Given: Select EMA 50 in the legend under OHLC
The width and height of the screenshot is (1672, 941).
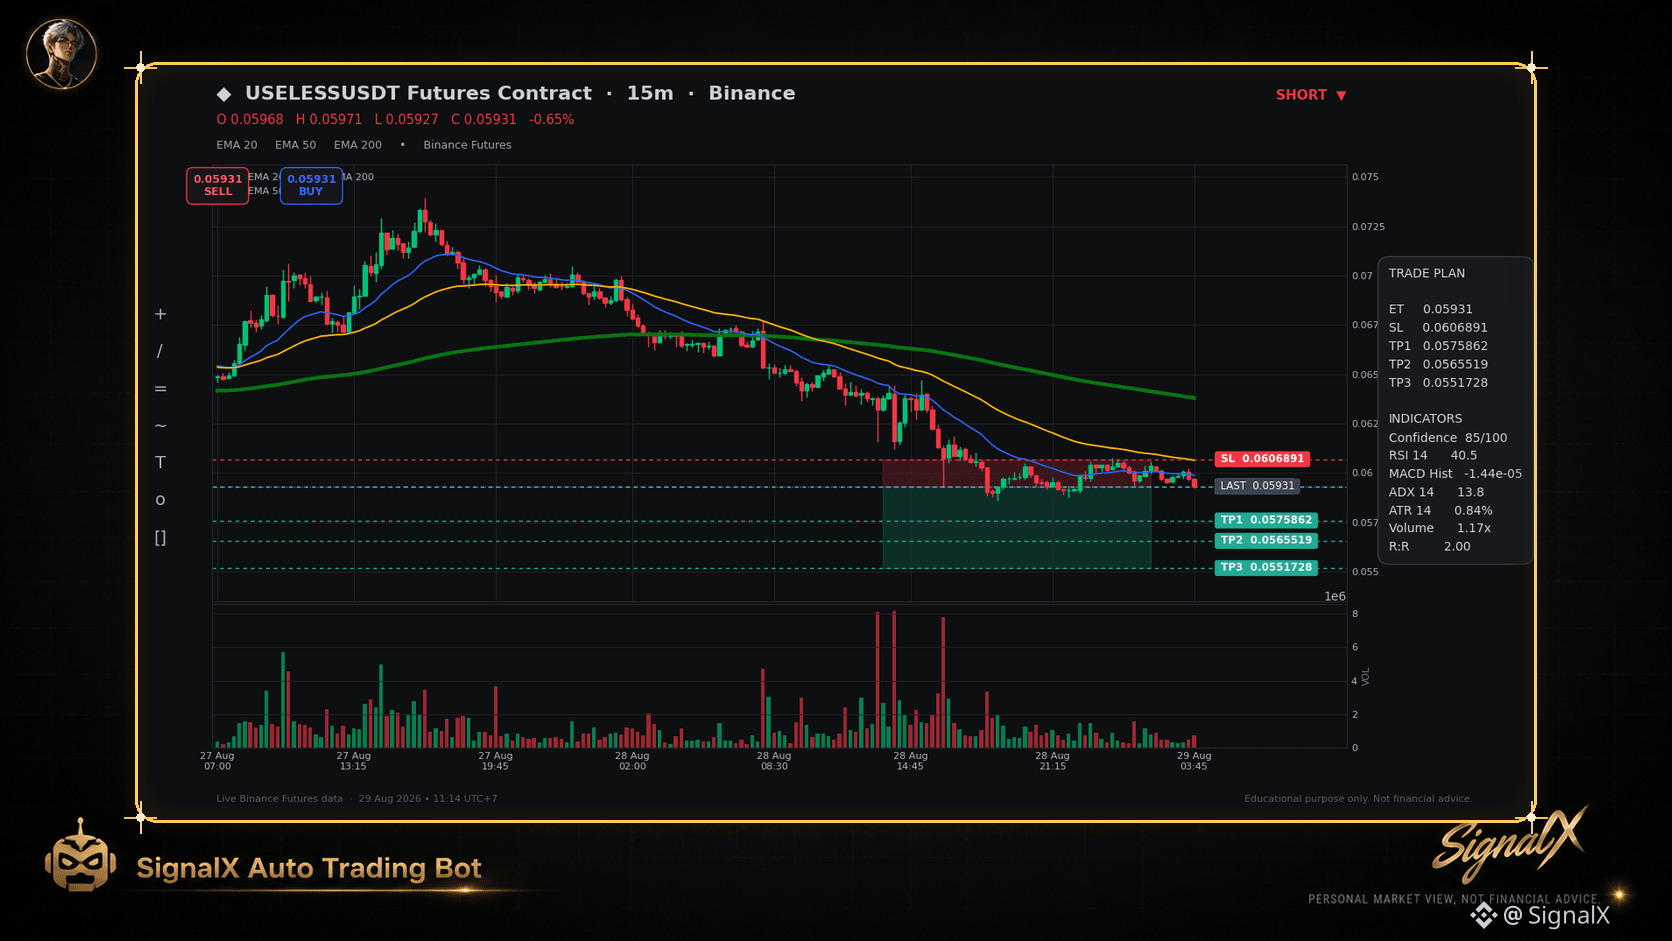Looking at the screenshot, I should pos(295,145).
